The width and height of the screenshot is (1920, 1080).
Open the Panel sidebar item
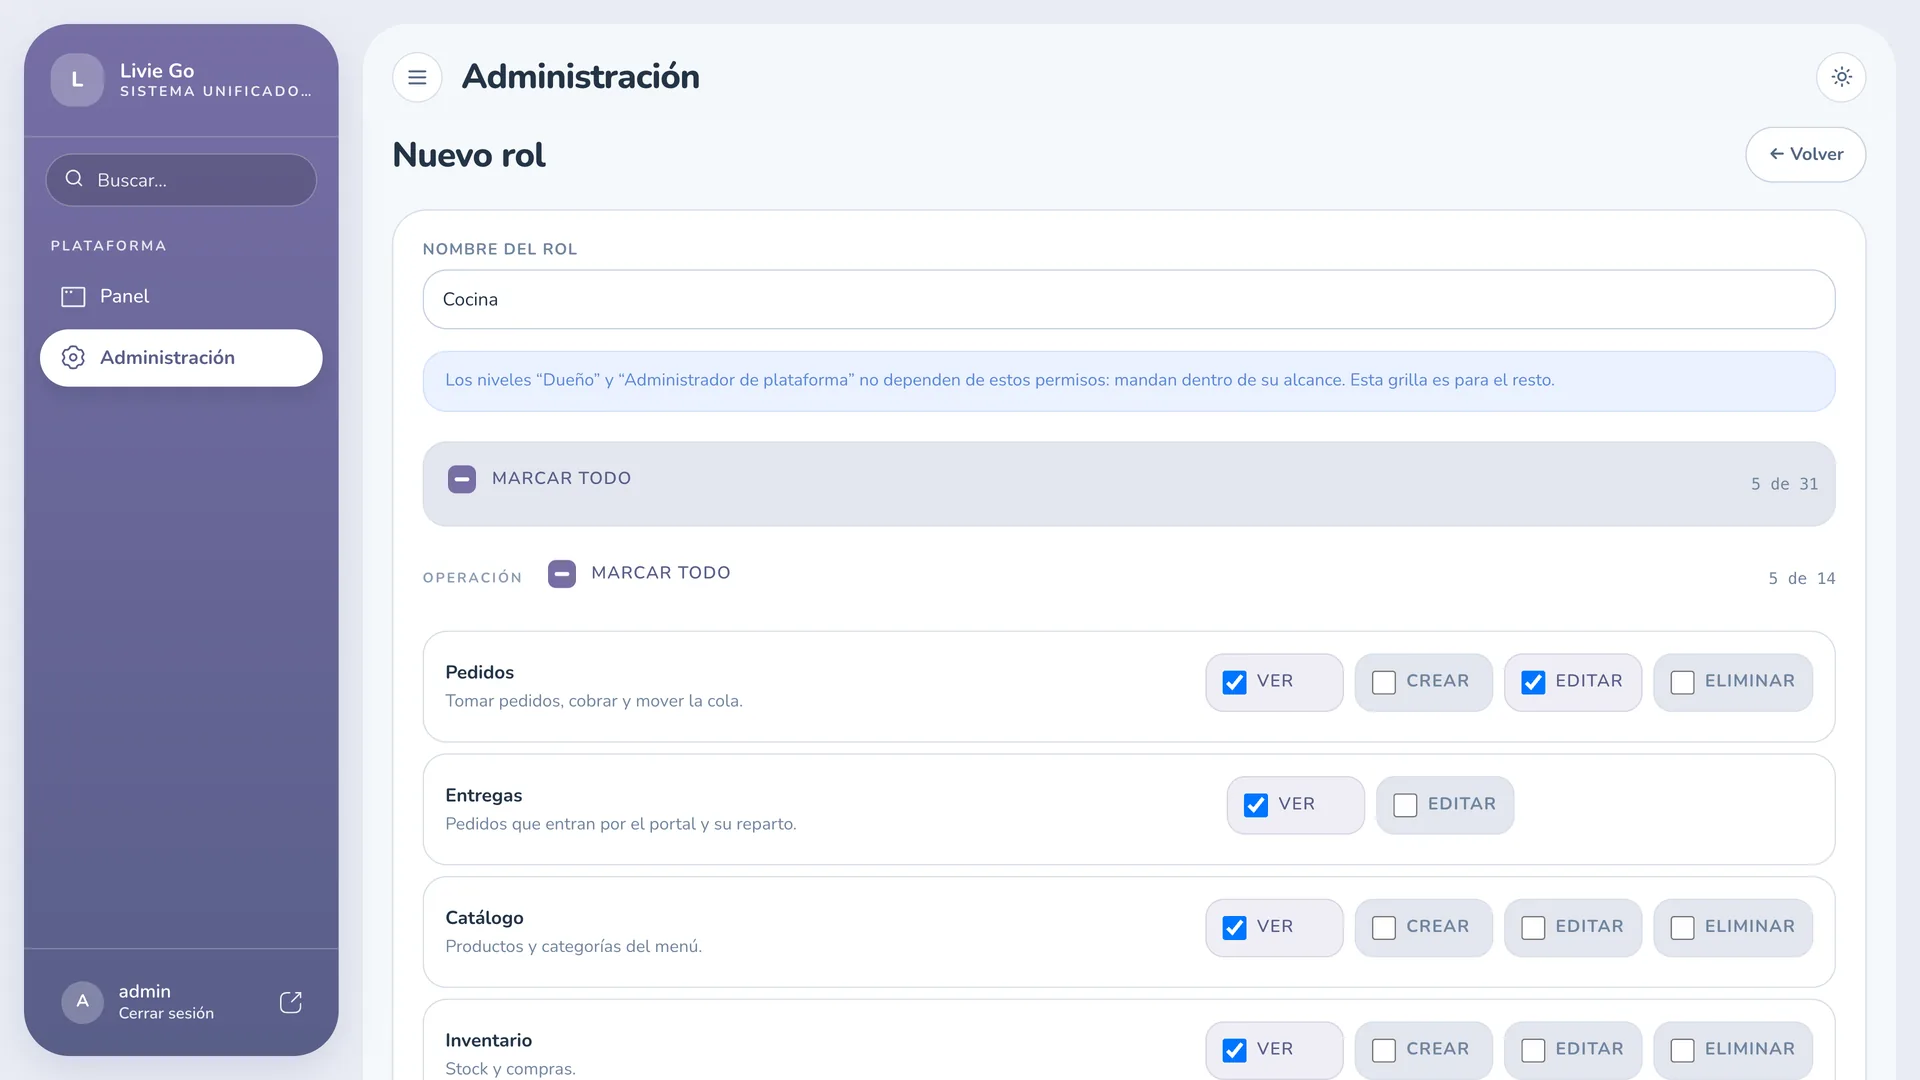click(181, 296)
